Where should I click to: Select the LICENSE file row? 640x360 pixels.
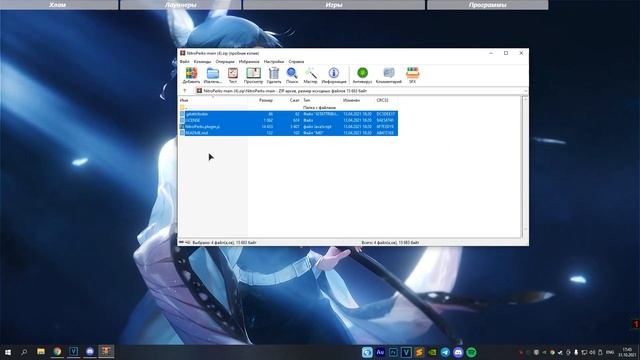pyautogui.click(x=289, y=120)
